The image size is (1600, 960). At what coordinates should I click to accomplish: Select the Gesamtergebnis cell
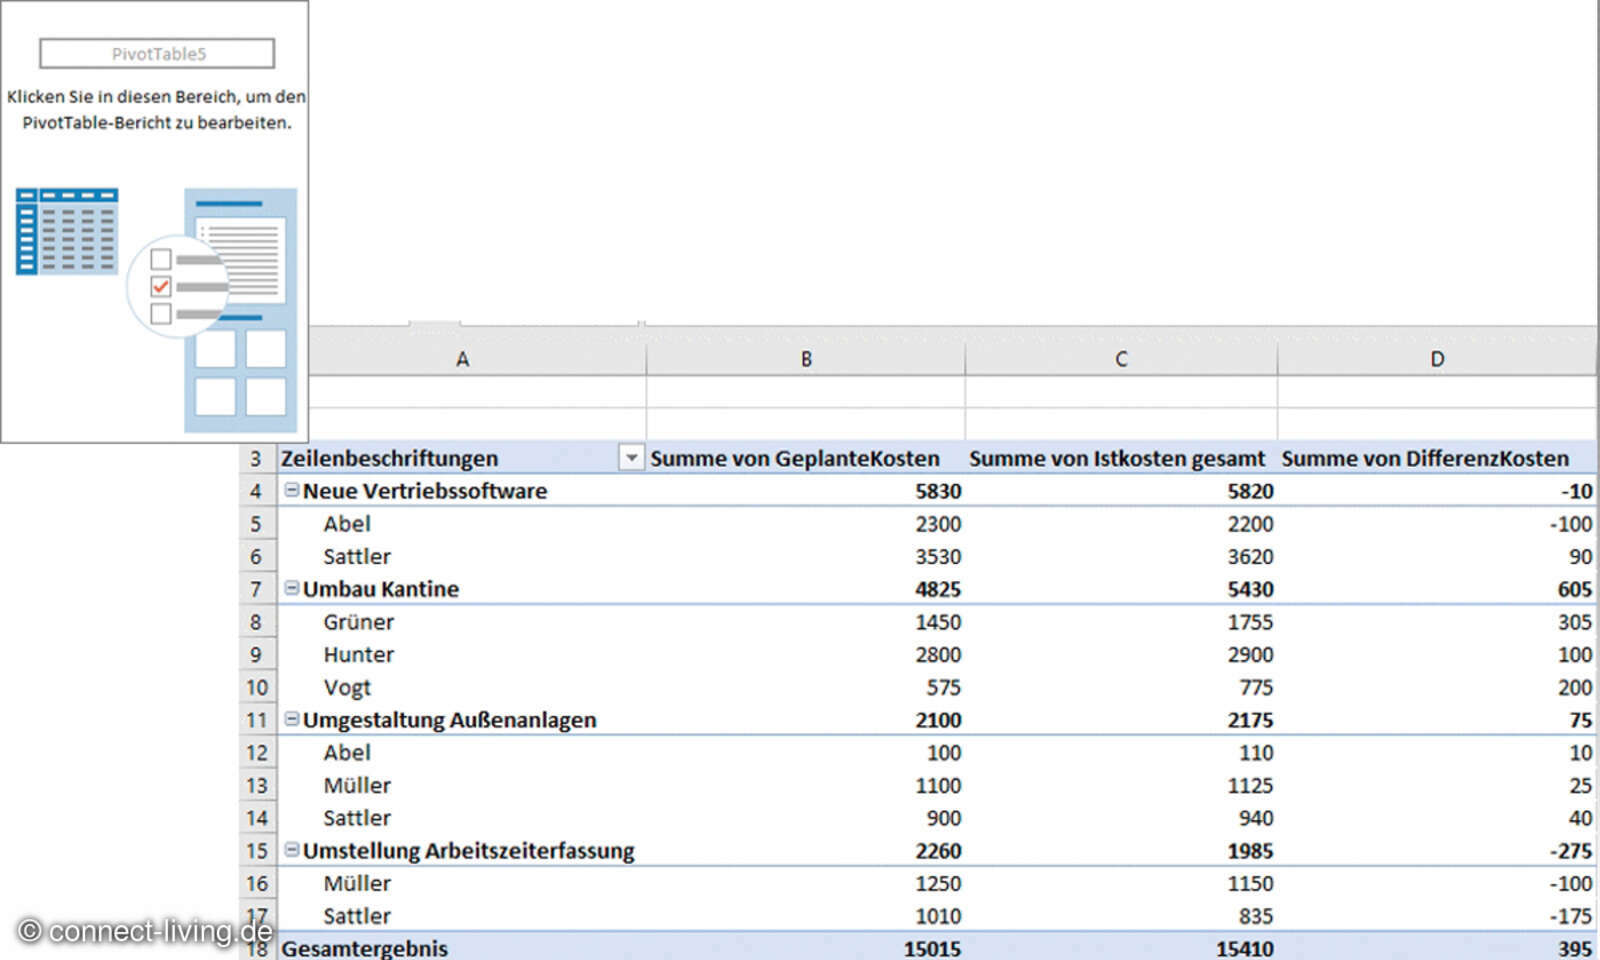click(365, 948)
